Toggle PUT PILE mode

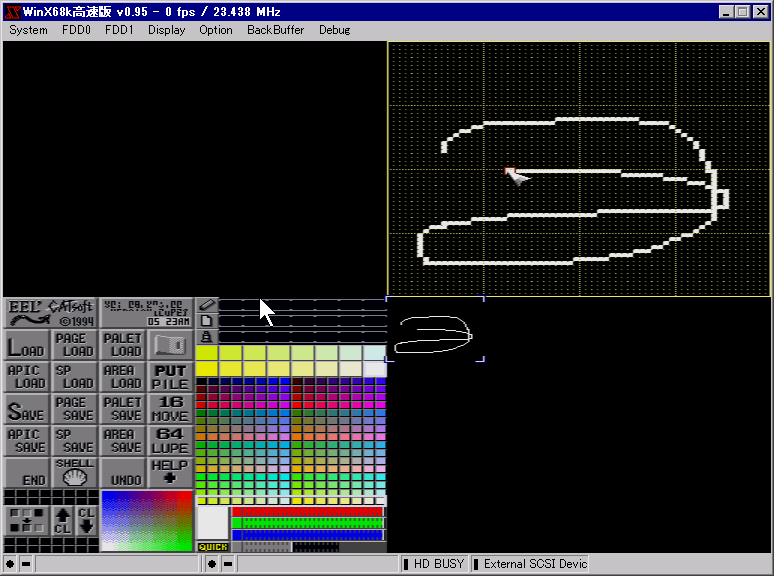tap(169, 377)
